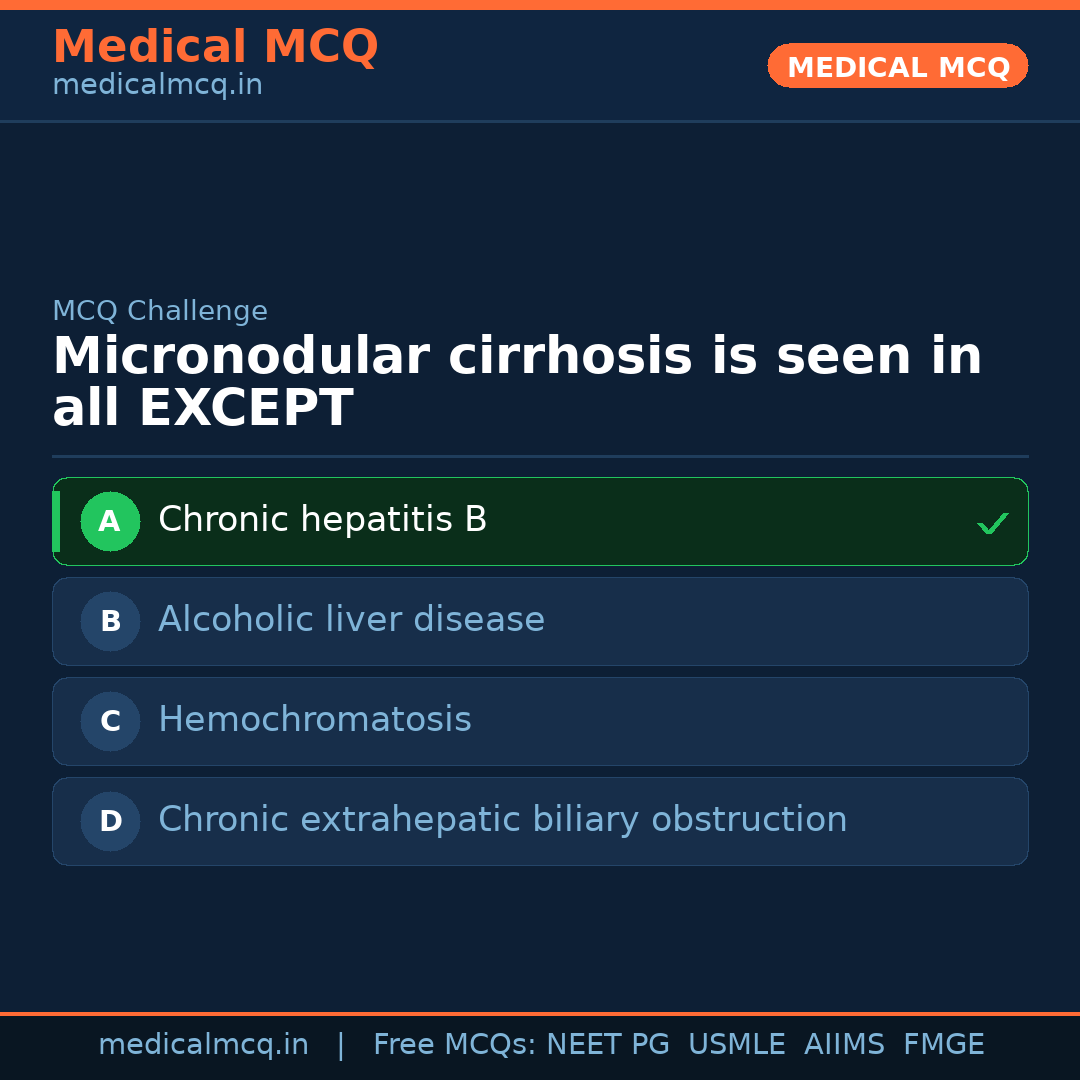Pick the Hemochromatosis answer option

[x=314, y=720]
